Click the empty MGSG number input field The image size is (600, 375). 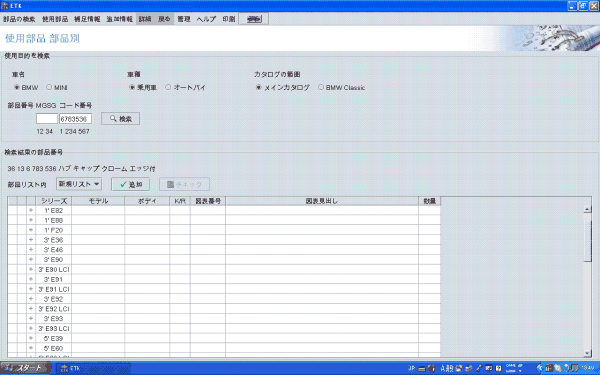47,119
